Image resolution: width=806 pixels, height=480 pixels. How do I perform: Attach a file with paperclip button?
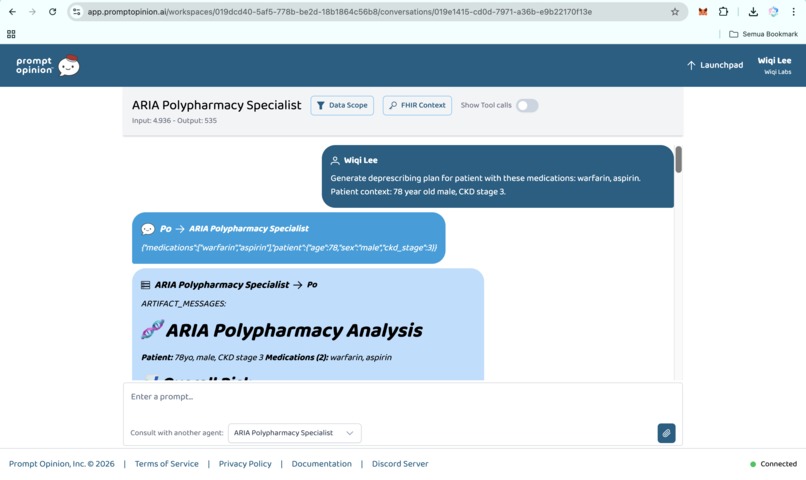[666, 433]
